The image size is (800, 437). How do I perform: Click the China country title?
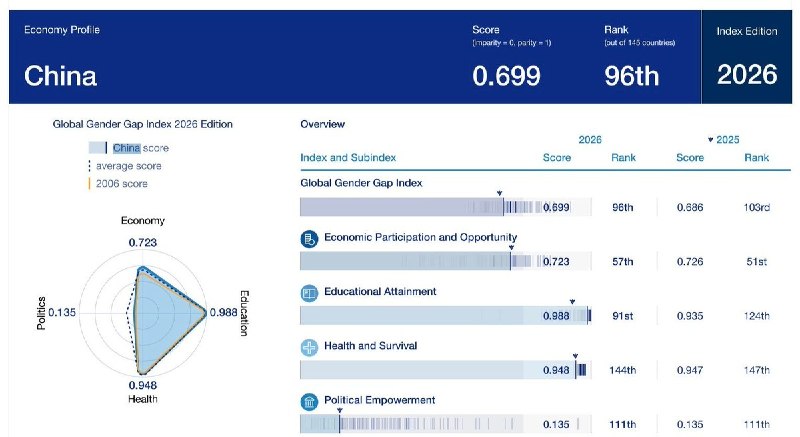click(x=60, y=76)
